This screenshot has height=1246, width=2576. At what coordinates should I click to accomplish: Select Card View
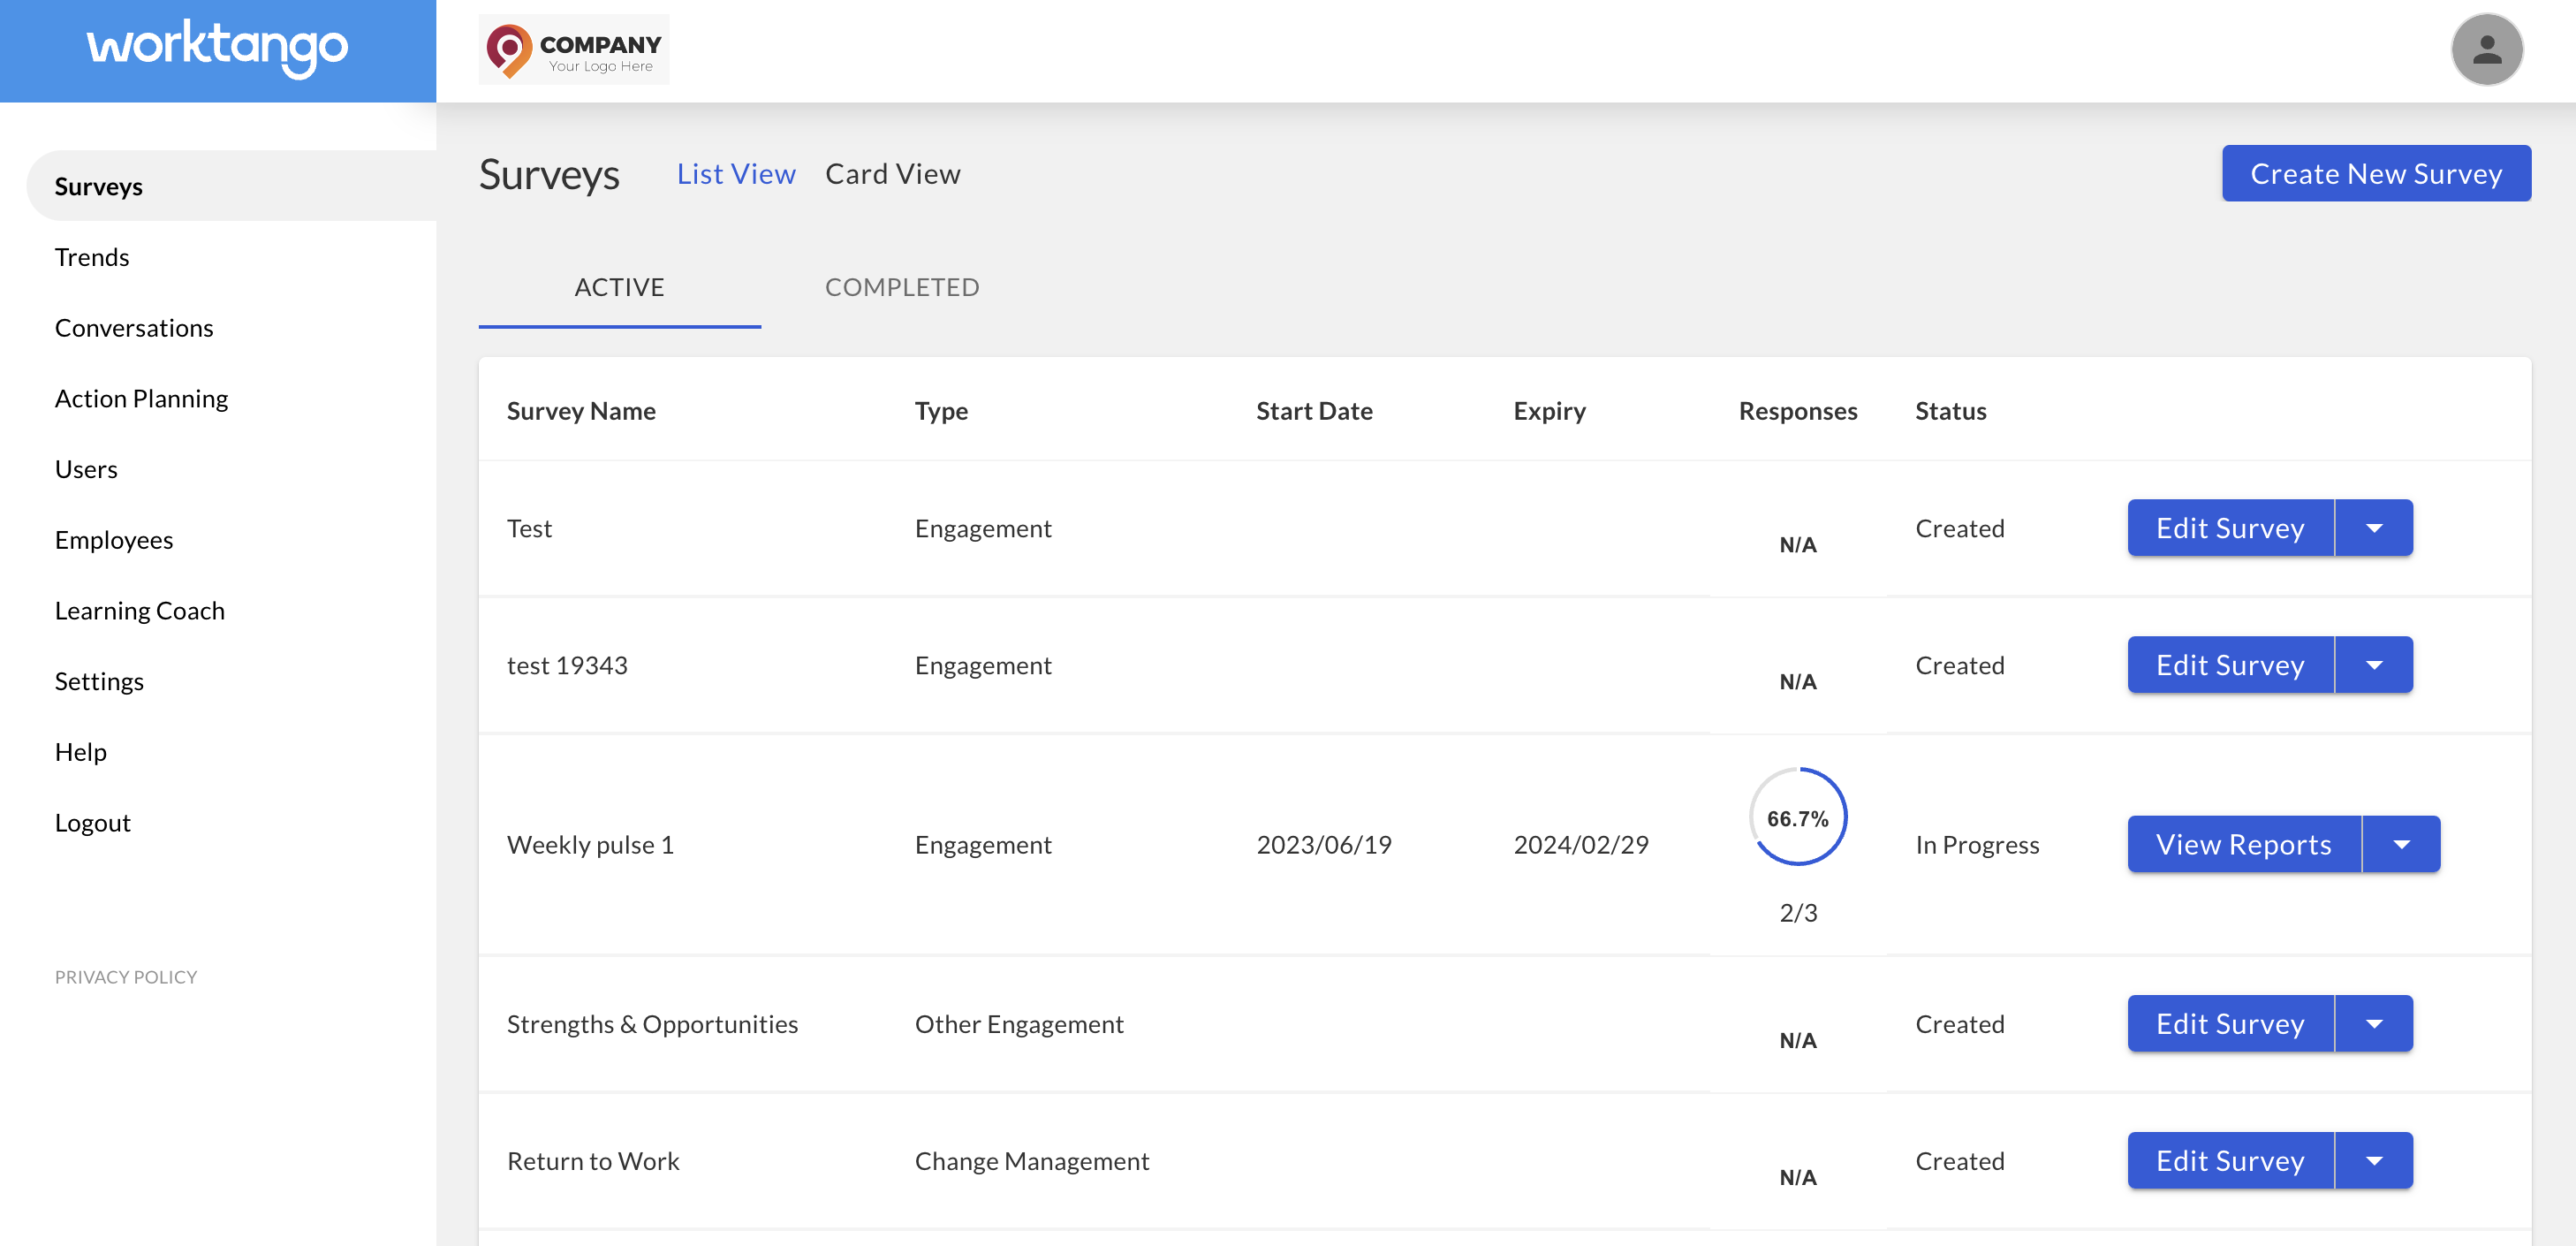tap(892, 174)
